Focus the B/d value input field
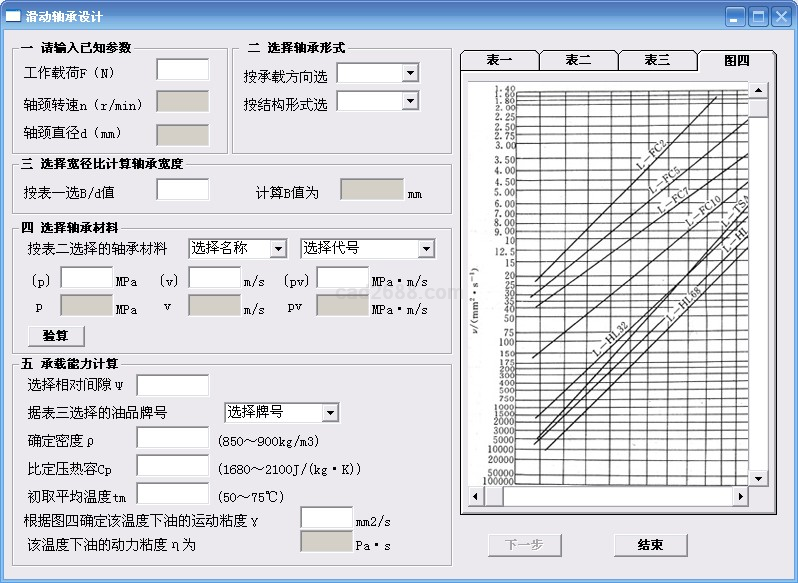The width and height of the screenshot is (798, 583). [183, 190]
